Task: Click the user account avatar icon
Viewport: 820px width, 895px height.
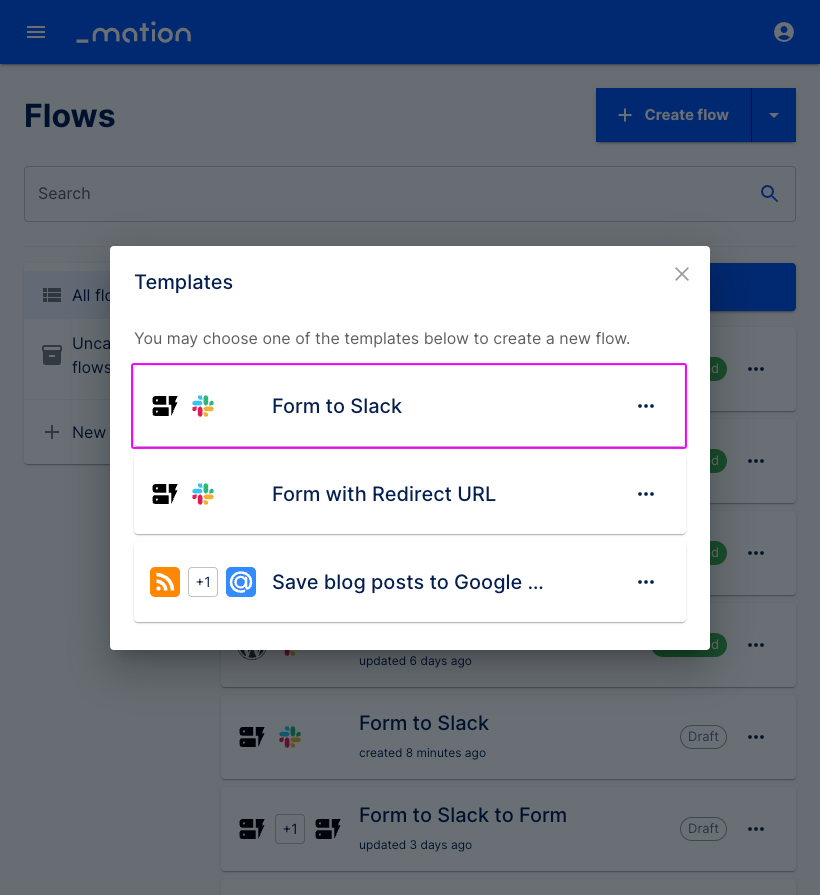Action: [x=784, y=31]
